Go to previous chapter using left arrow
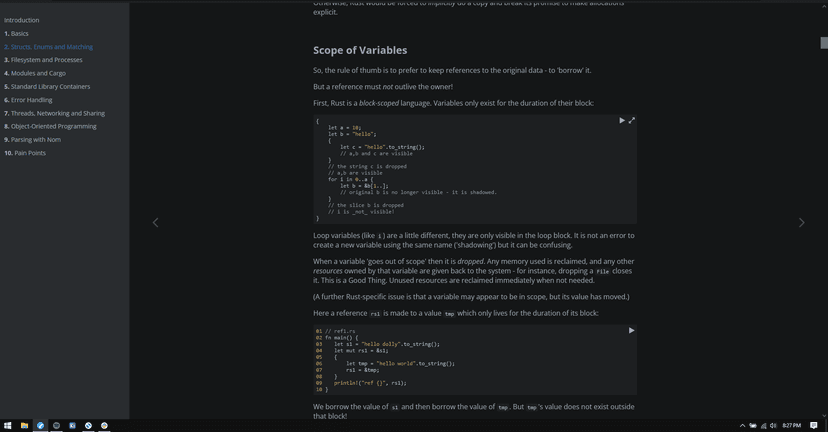Screen dimensions: 828x432 point(155,222)
